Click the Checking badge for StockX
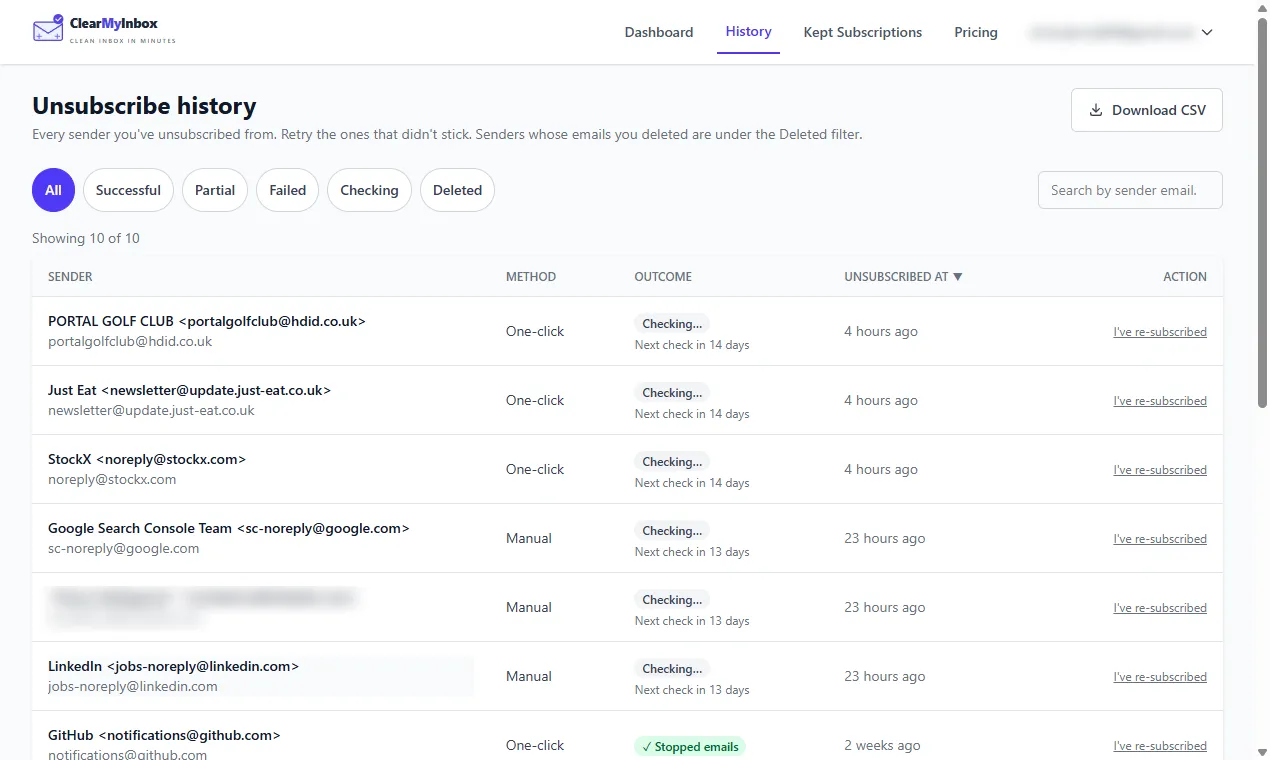This screenshot has width=1270, height=760. tap(672, 462)
